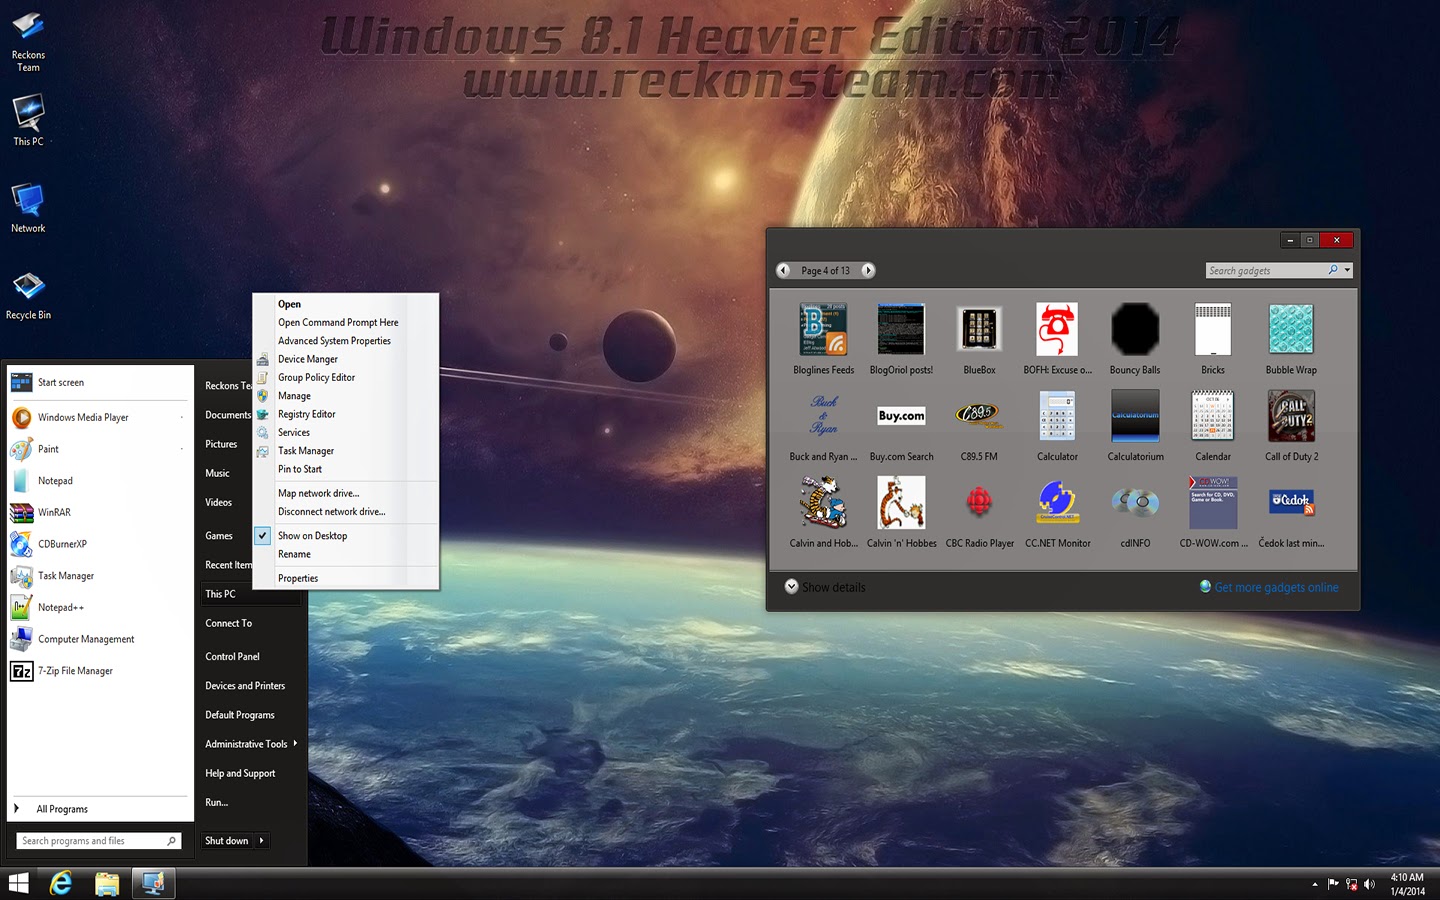Screen dimensions: 1440x900
Task: Open Devices and Printers
Action: 245,685
